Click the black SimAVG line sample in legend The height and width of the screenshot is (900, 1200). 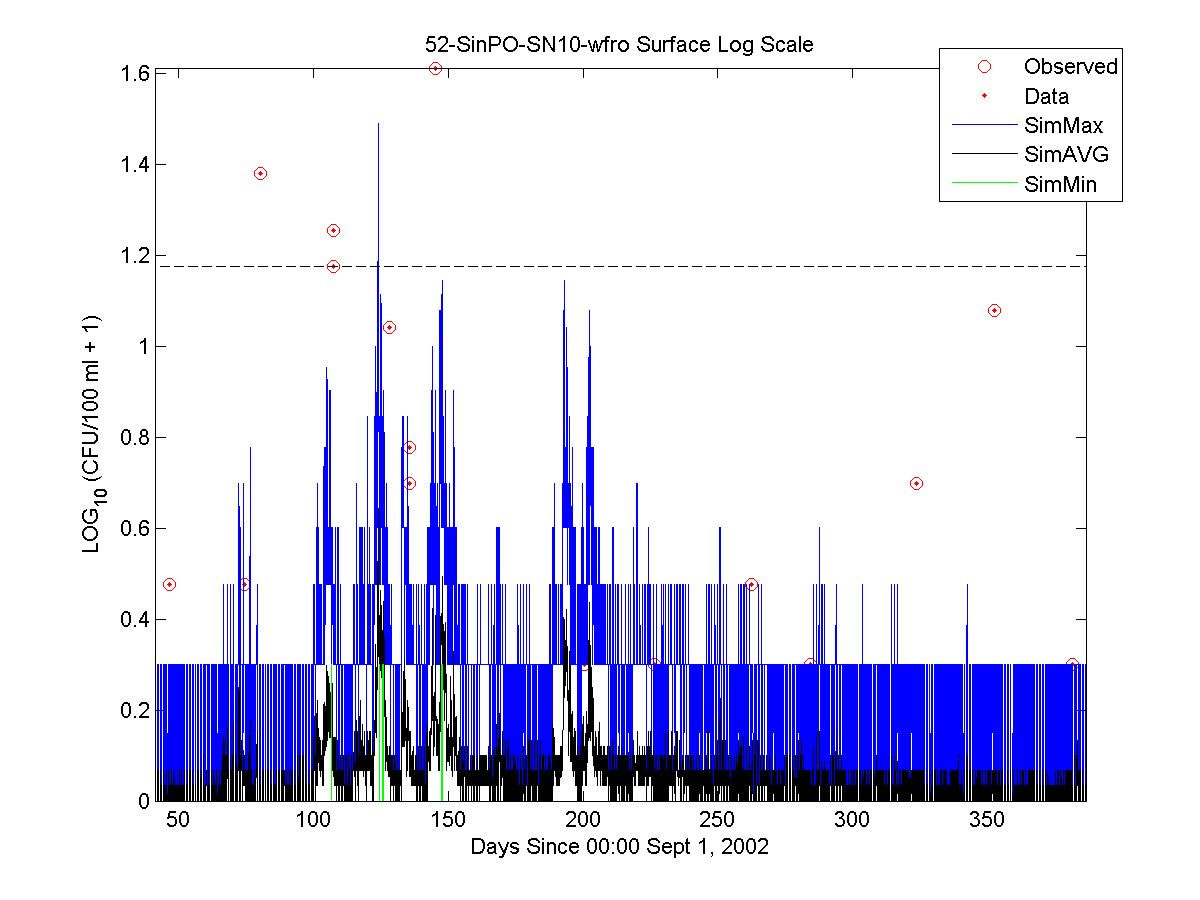click(984, 155)
